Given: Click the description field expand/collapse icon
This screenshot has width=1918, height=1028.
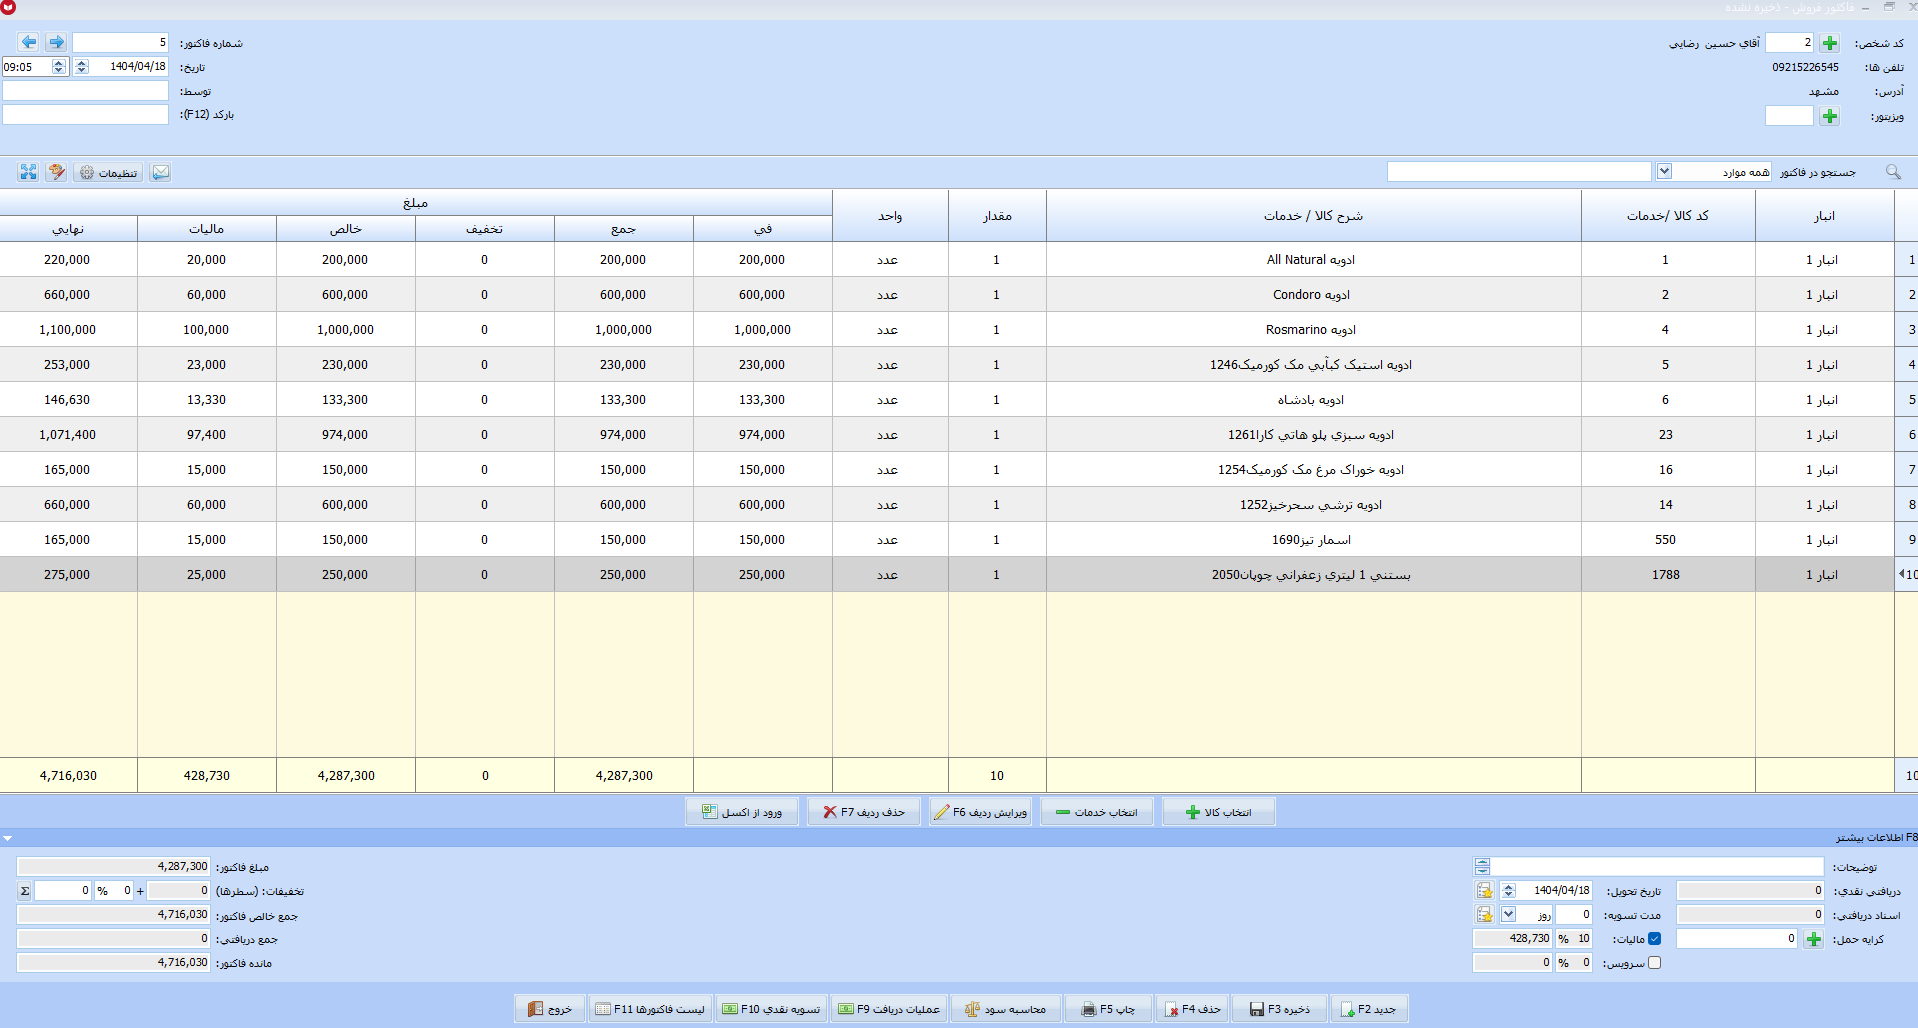Looking at the screenshot, I should coord(1482,866).
